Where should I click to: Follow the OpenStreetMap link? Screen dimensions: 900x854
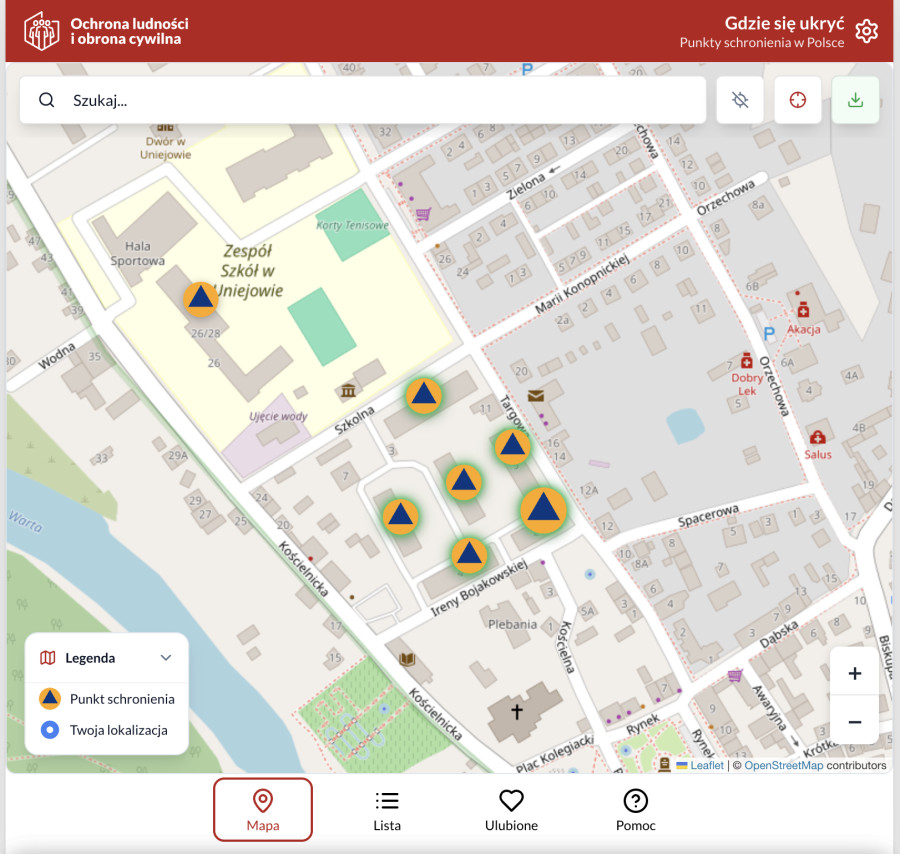(783, 766)
